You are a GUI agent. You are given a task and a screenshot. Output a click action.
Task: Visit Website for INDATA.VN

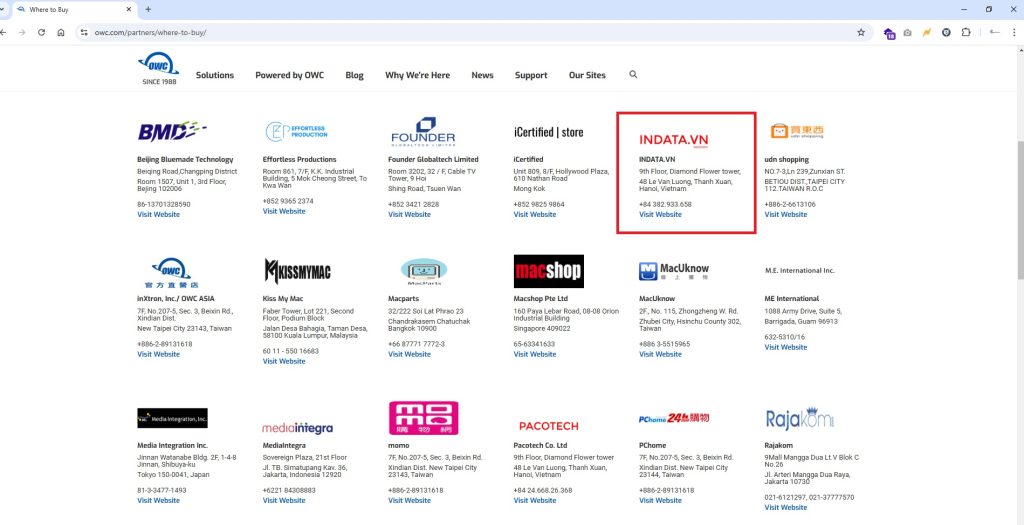click(x=660, y=214)
